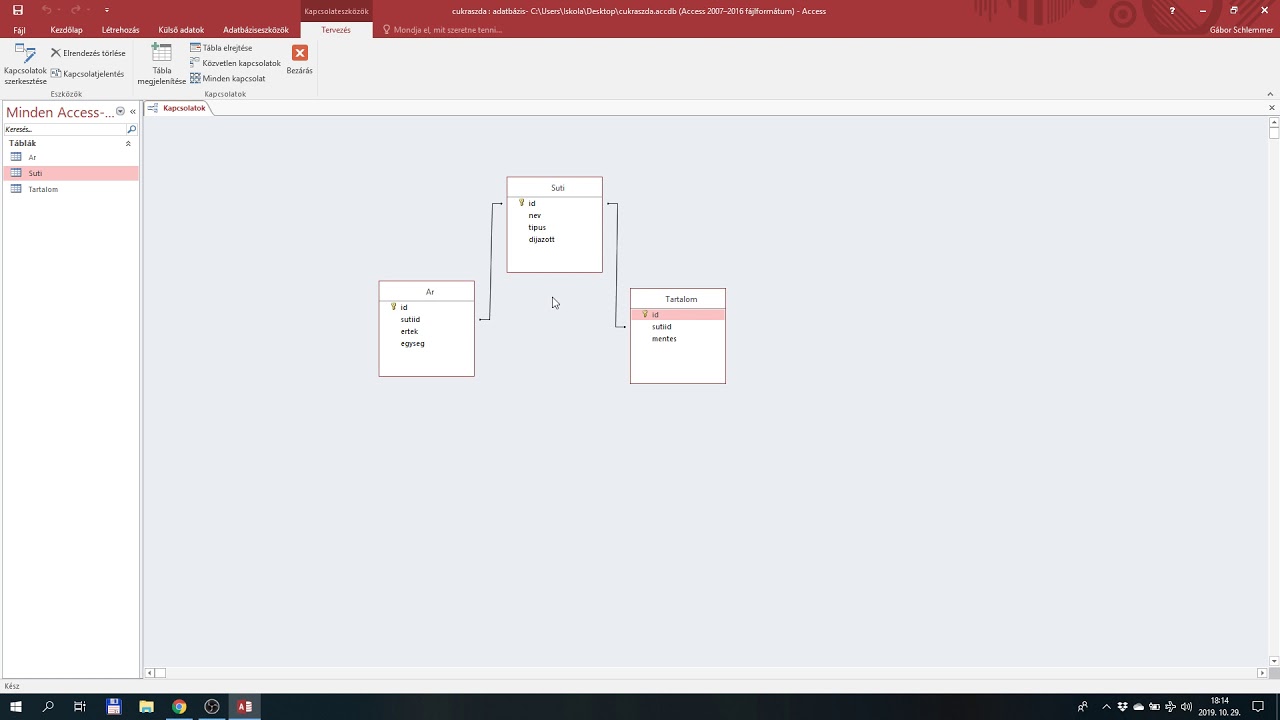
Task: Open Task View from taskbar
Action: (80, 706)
